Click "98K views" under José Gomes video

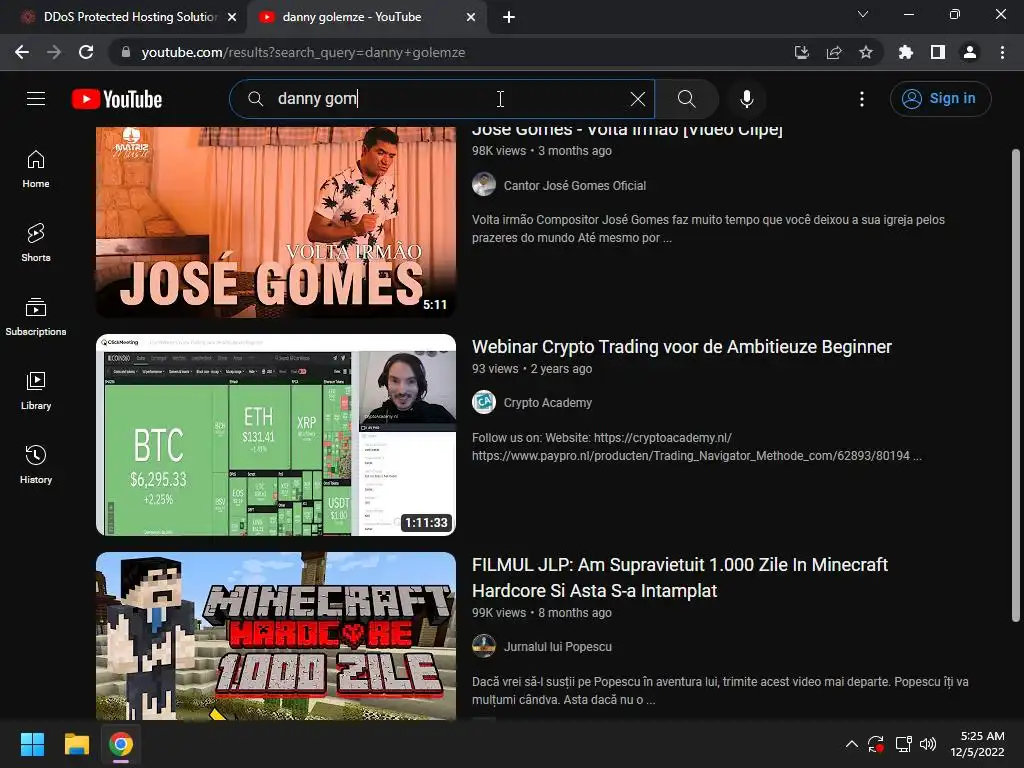(499, 151)
